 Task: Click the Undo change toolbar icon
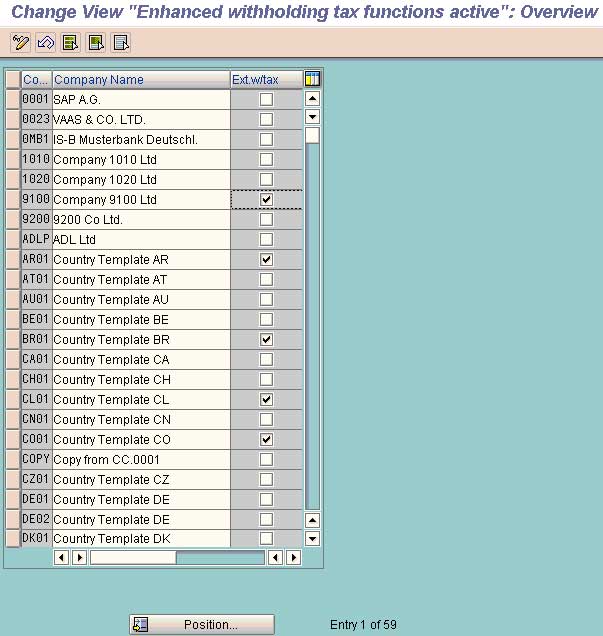tap(45, 43)
